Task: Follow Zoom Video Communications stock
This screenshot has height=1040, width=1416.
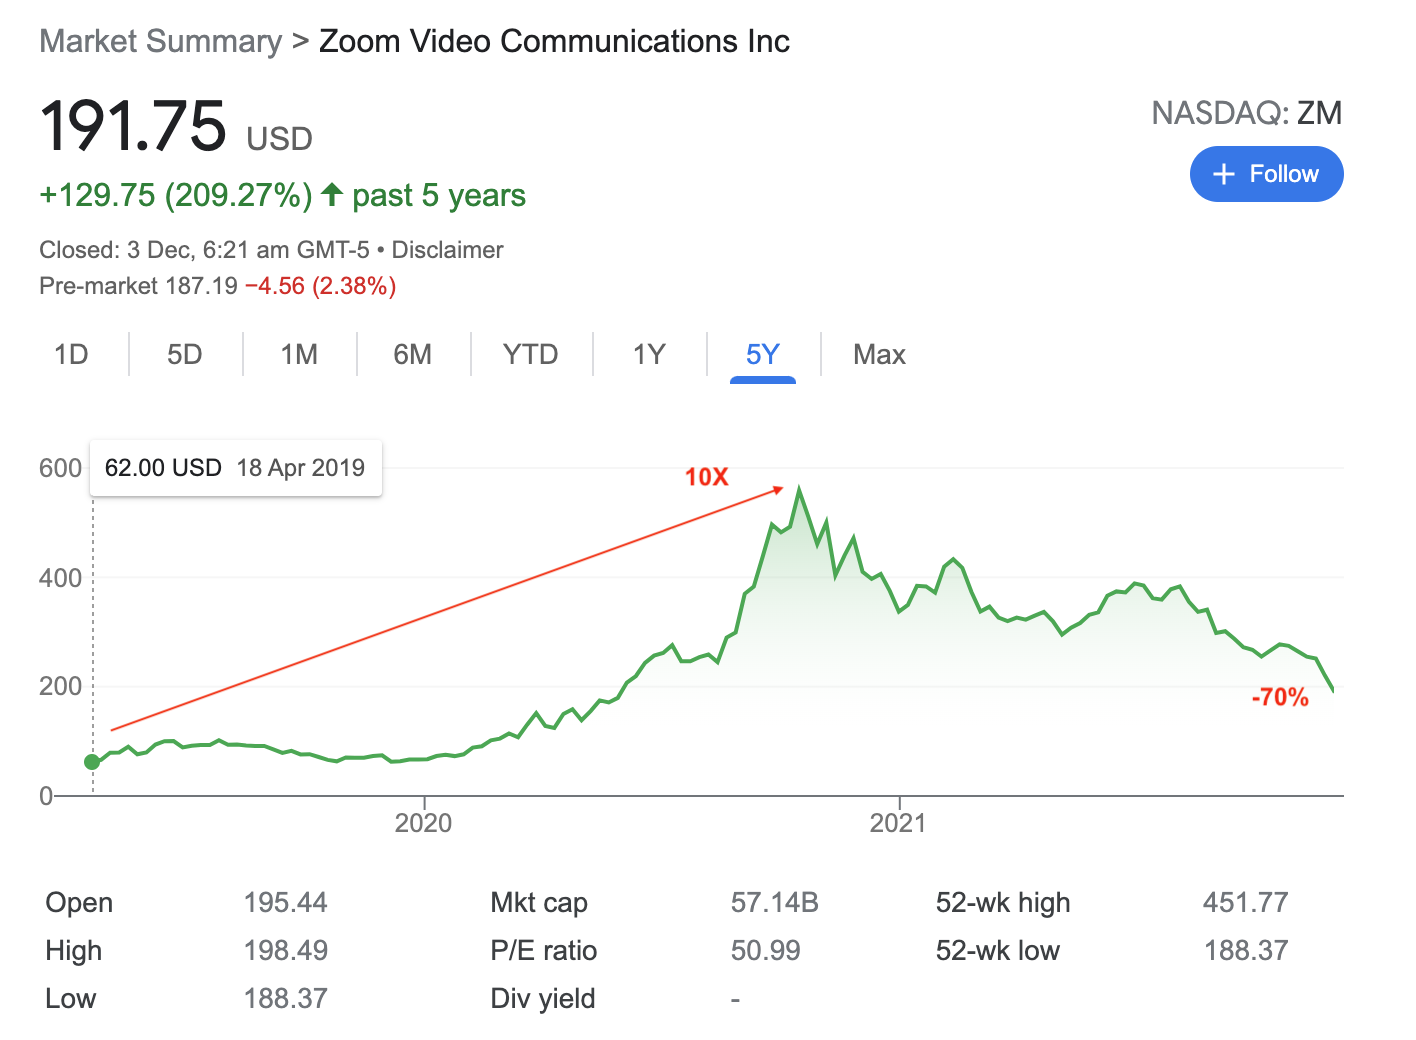Action: 1266,173
